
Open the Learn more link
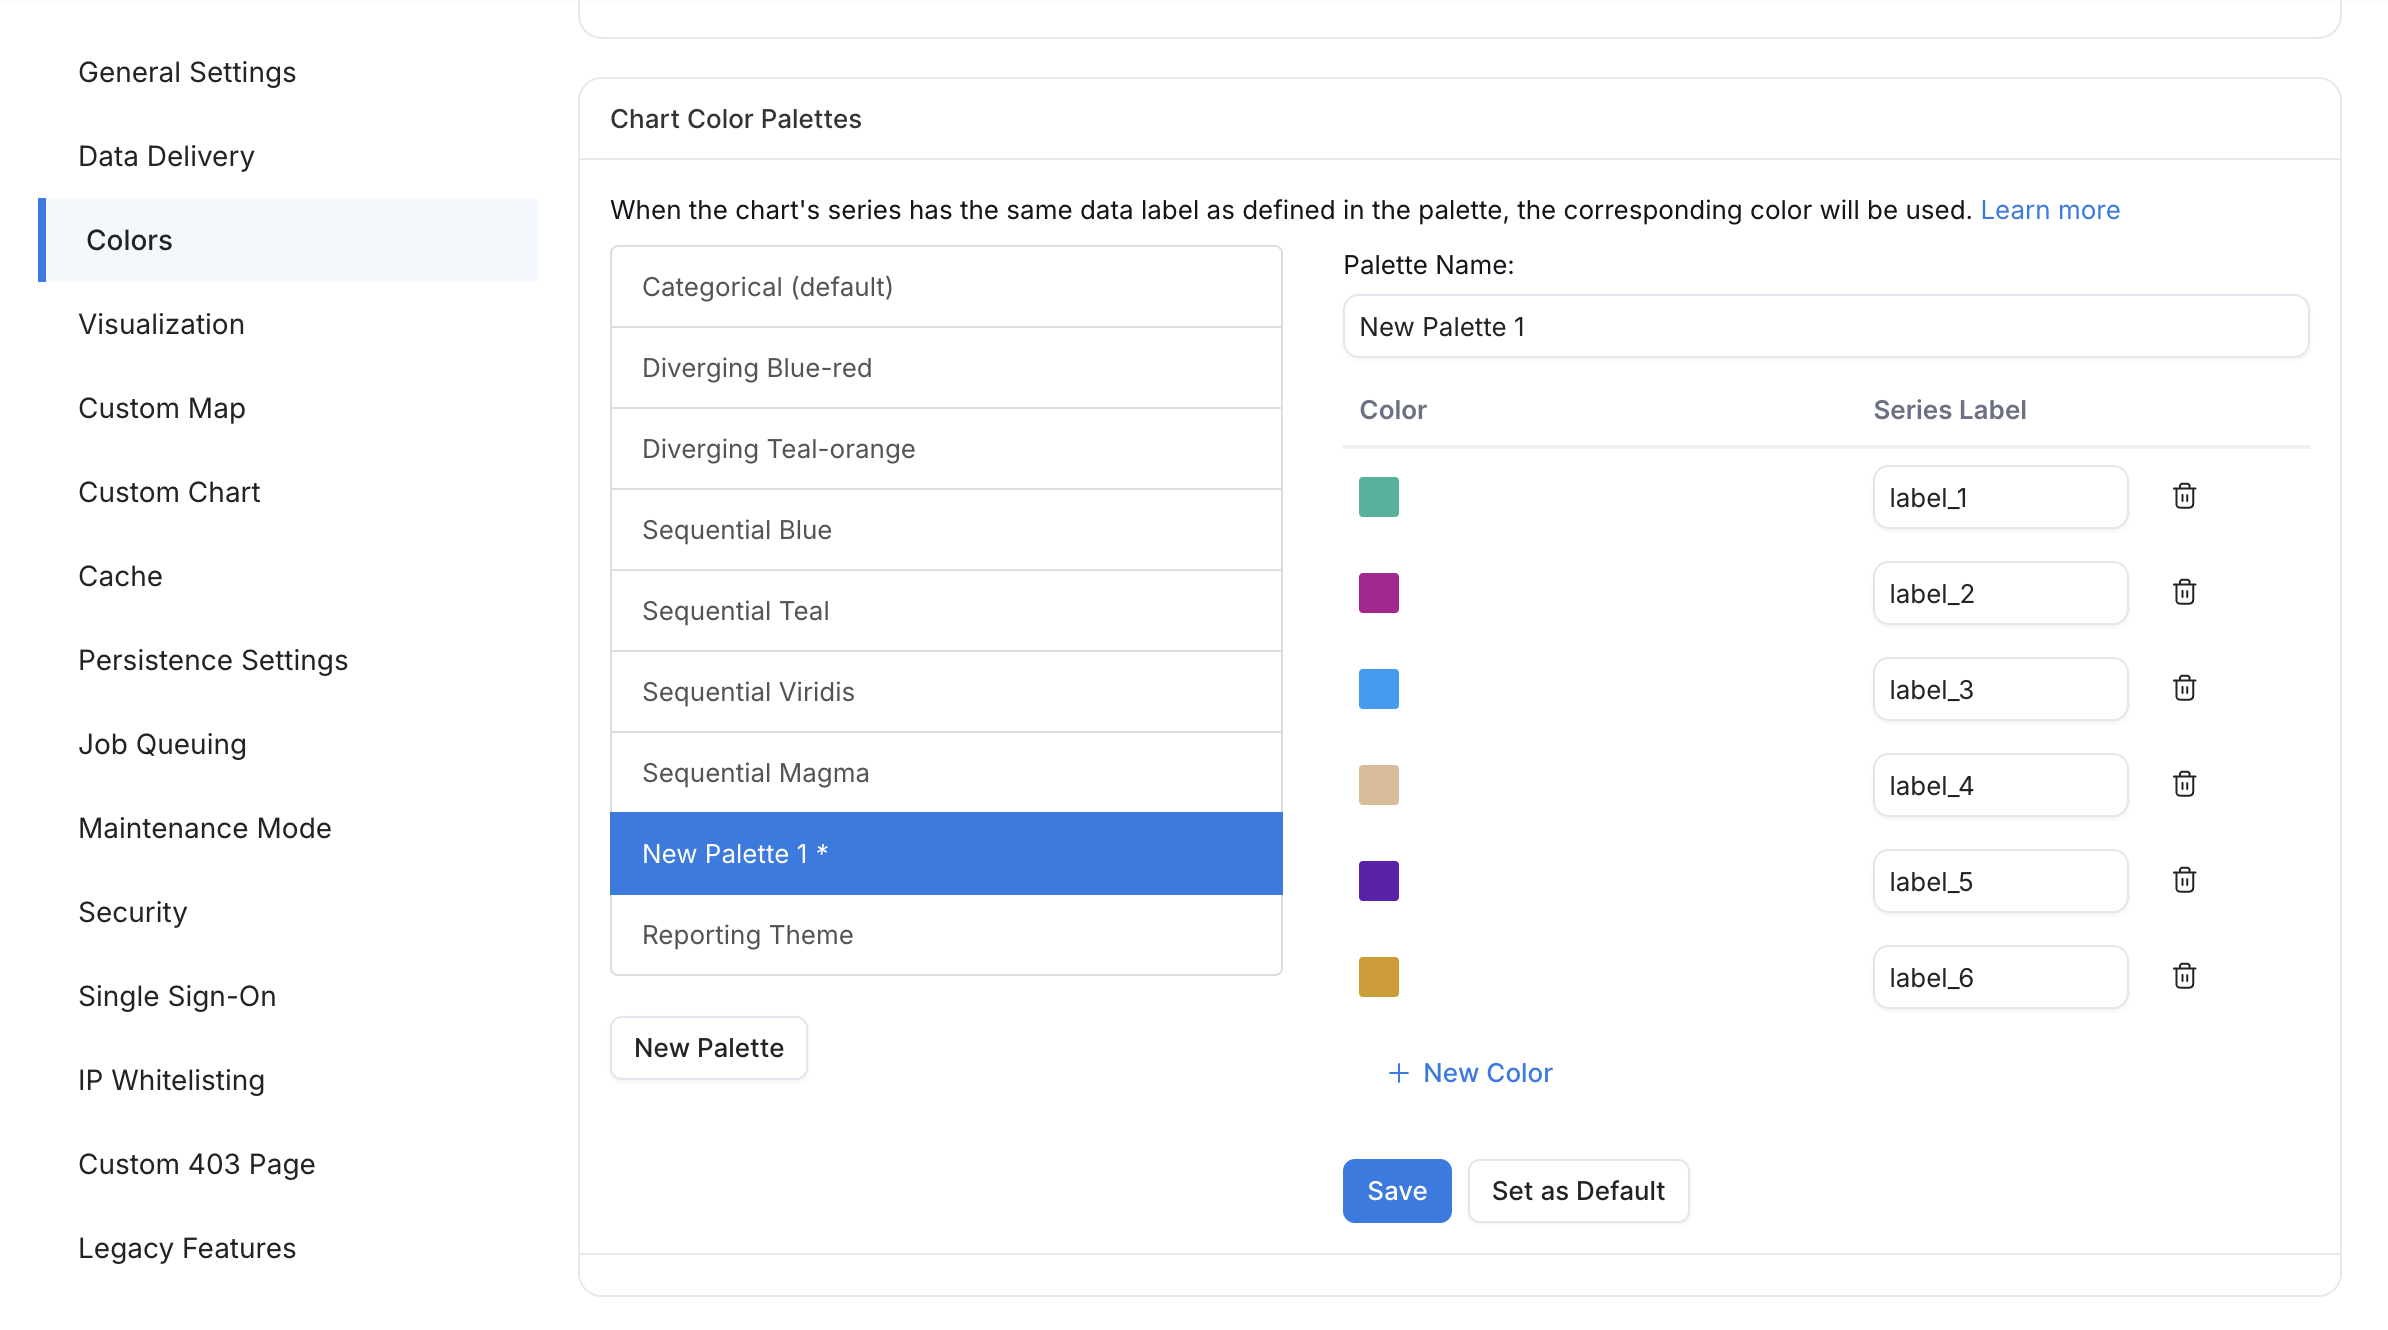[2050, 210]
